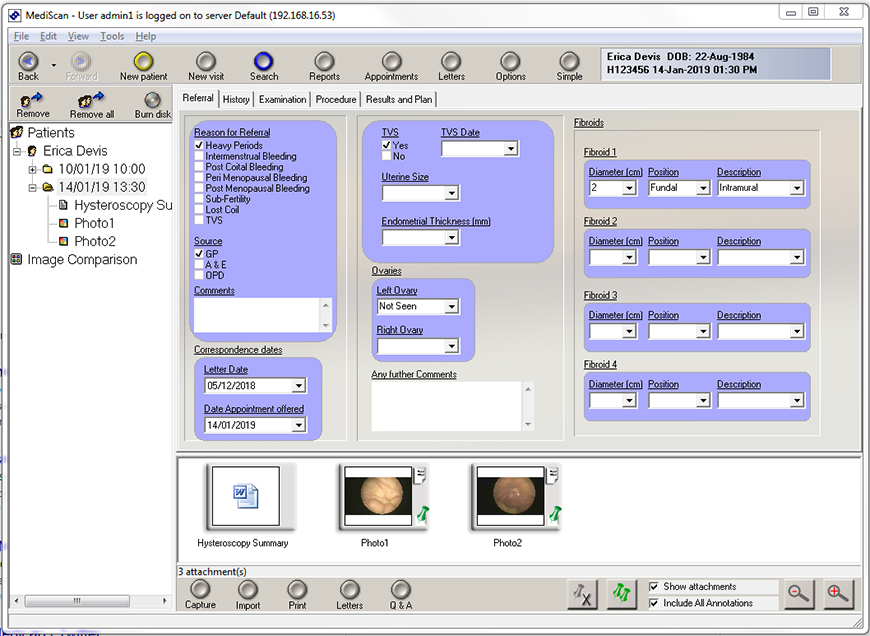870x636 pixels.
Task: Open Options from the toolbar
Action: coord(510,61)
